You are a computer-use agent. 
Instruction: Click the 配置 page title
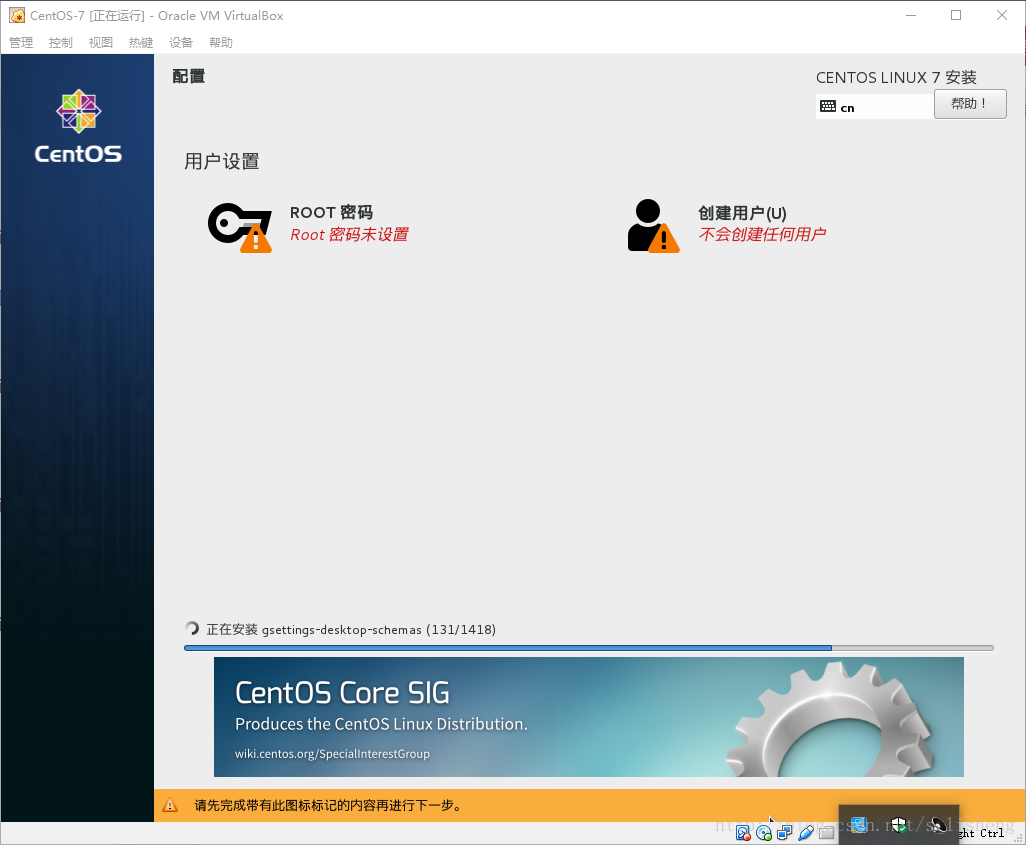(x=188, y=77)
